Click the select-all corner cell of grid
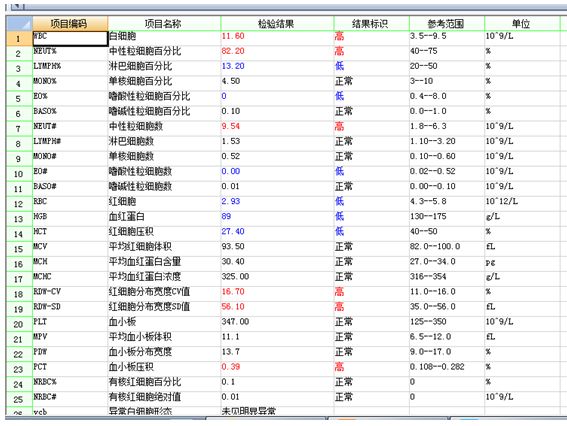 (x=19, y=24)
